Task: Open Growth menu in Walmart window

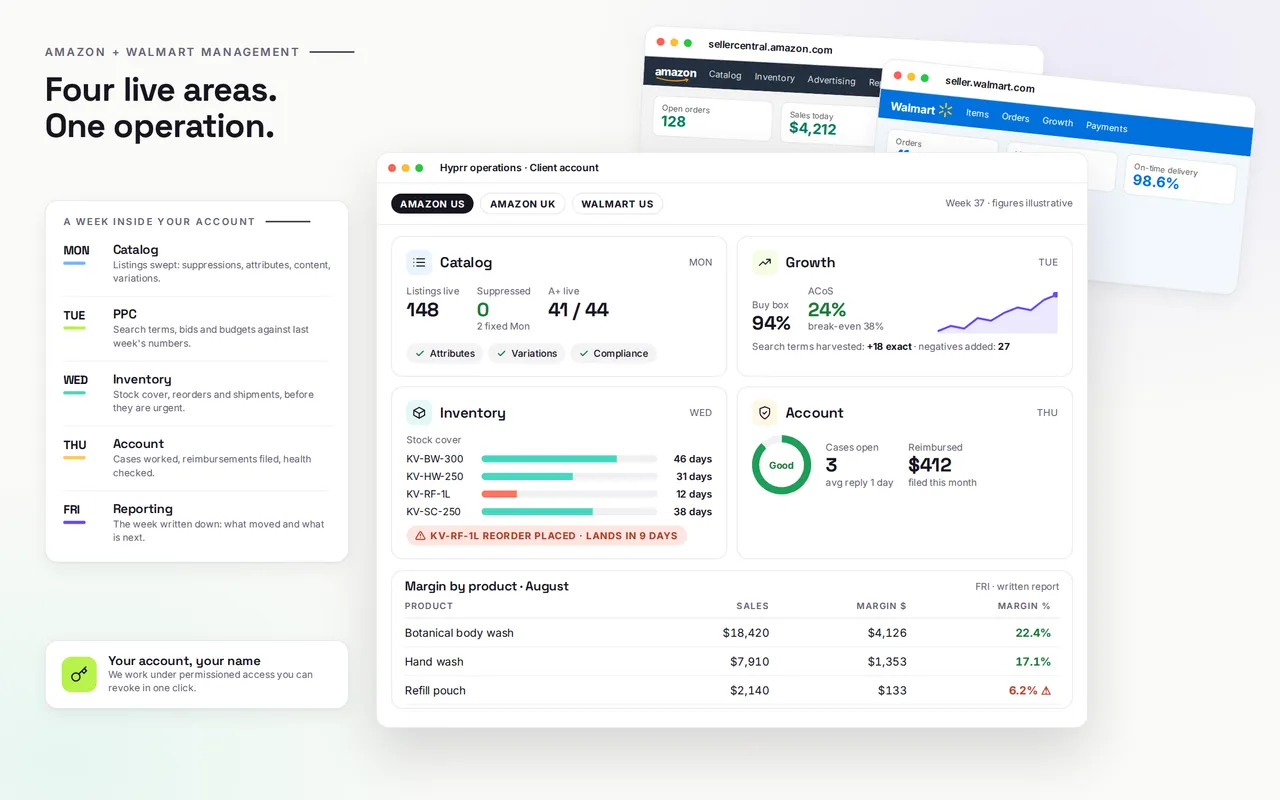Action: pos(1057,121)
